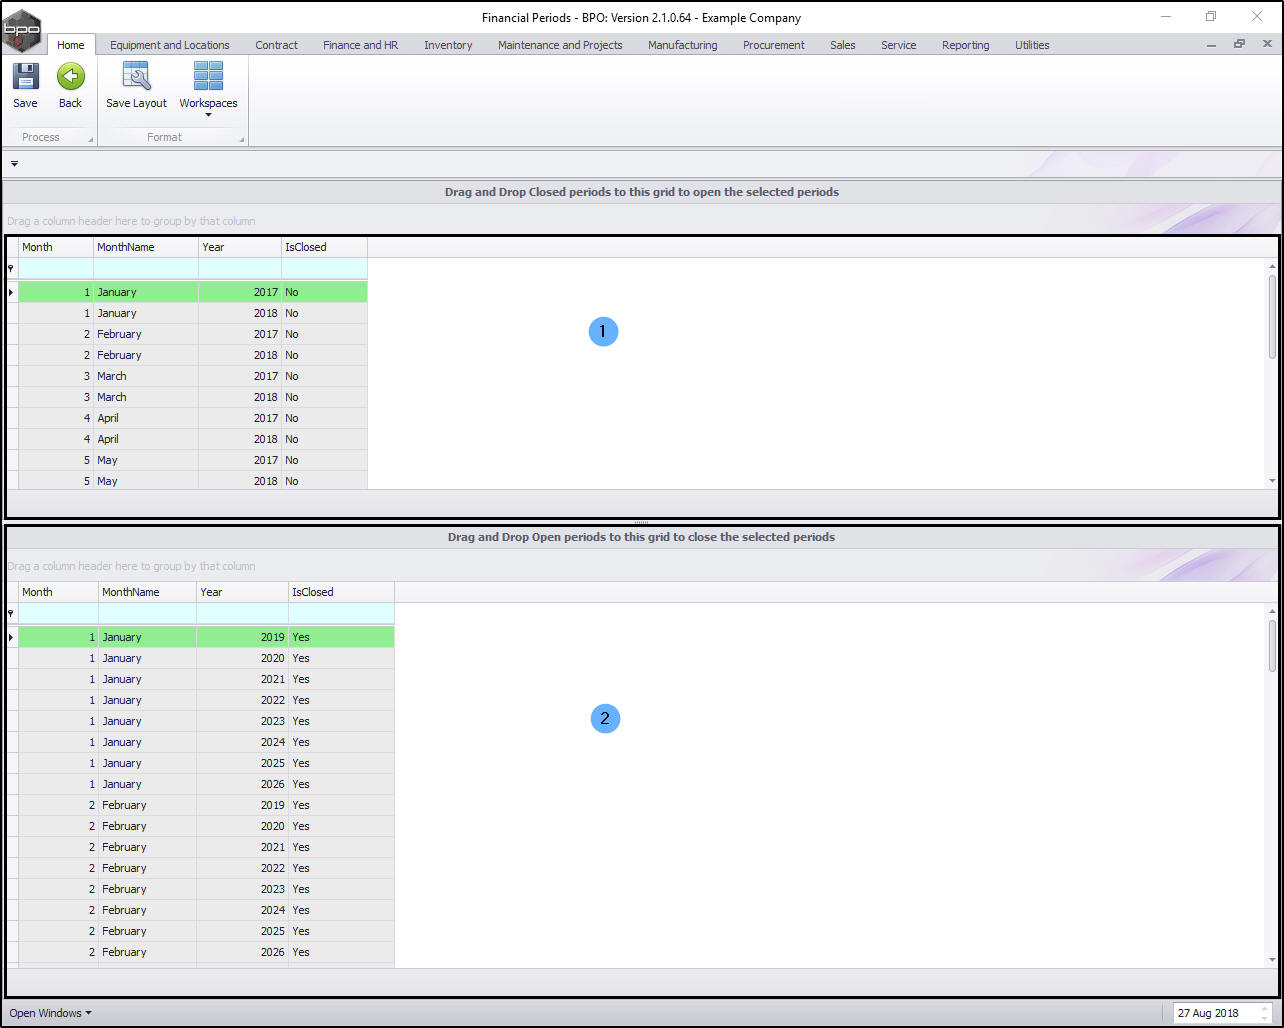Switch to the Home ribbon tab

[x=71, y=45]
